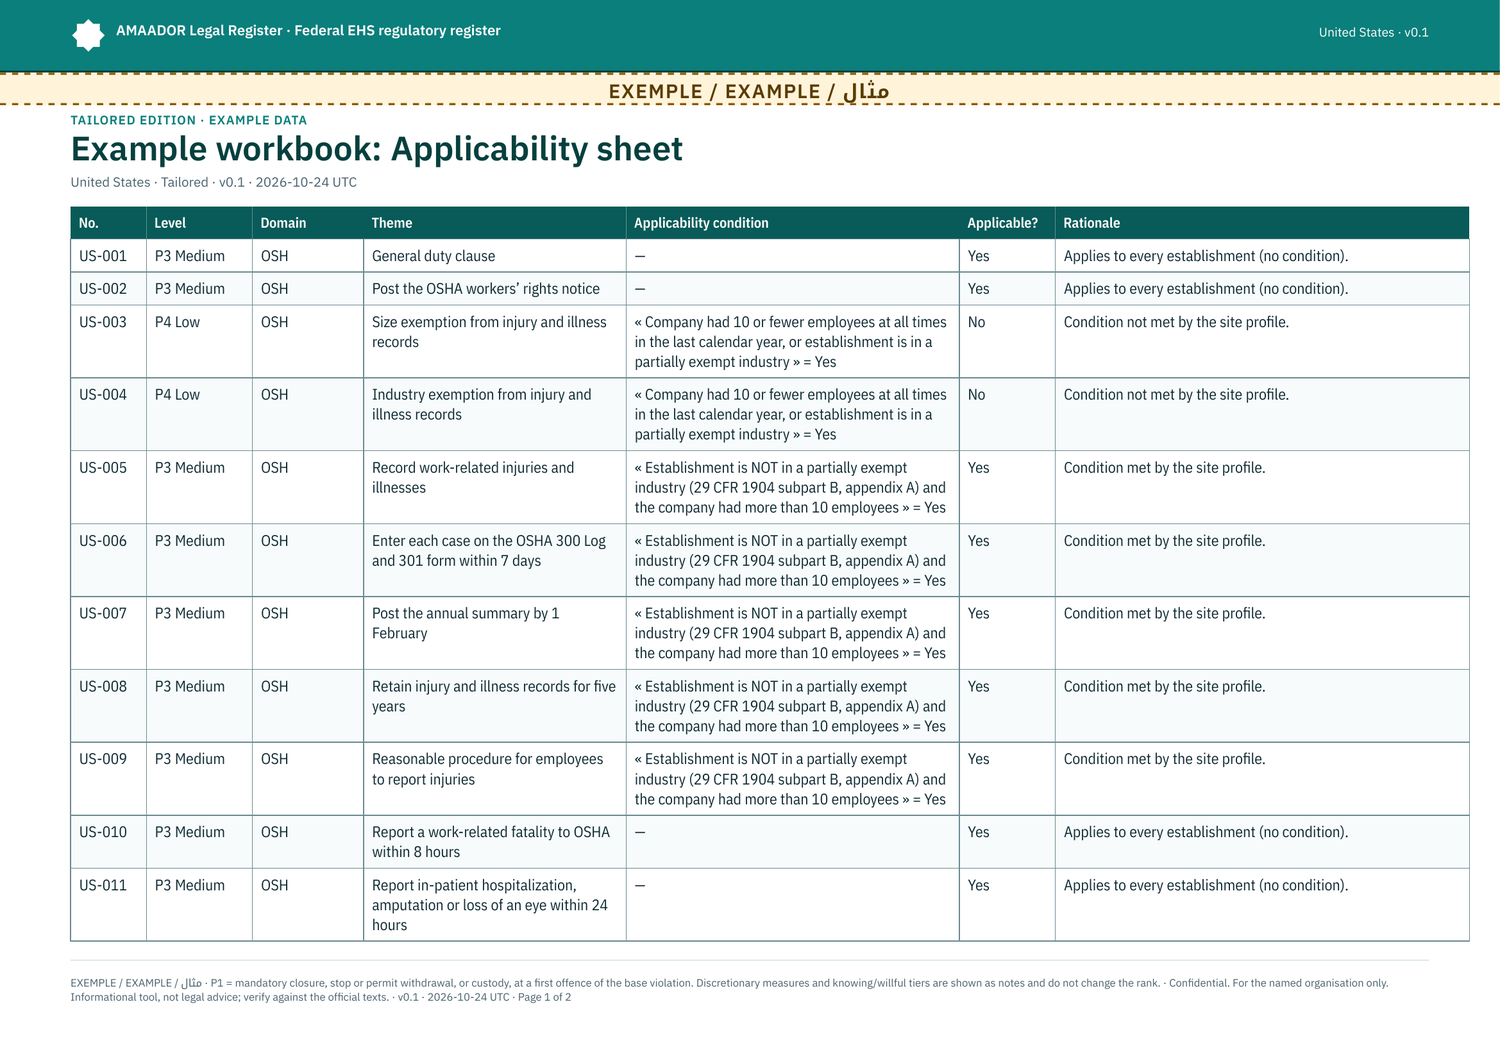Click 'Industry exemption from injury and illness records'
The image size is (1500, 1061).
click(481, 405)
